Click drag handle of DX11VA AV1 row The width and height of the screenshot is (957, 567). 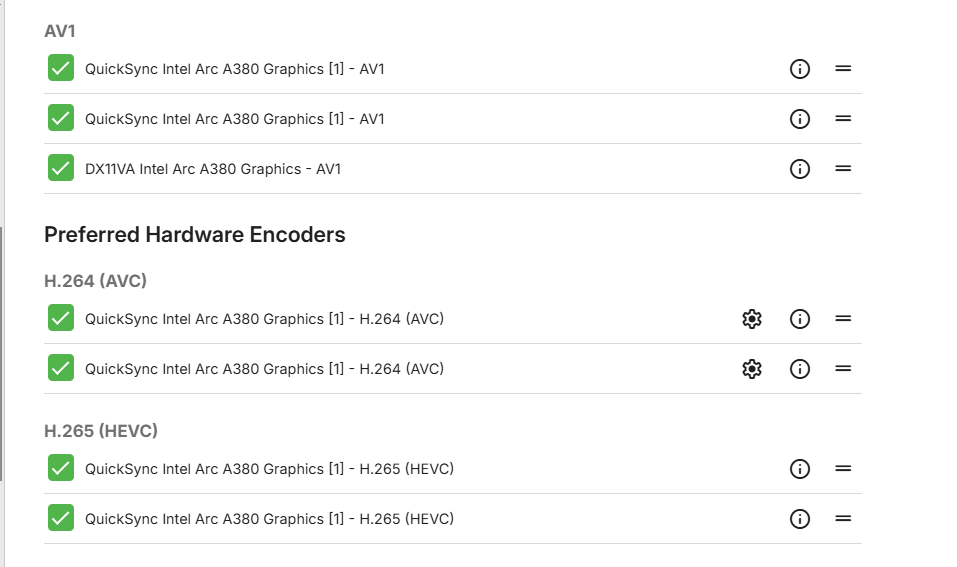tap(843, 169)
